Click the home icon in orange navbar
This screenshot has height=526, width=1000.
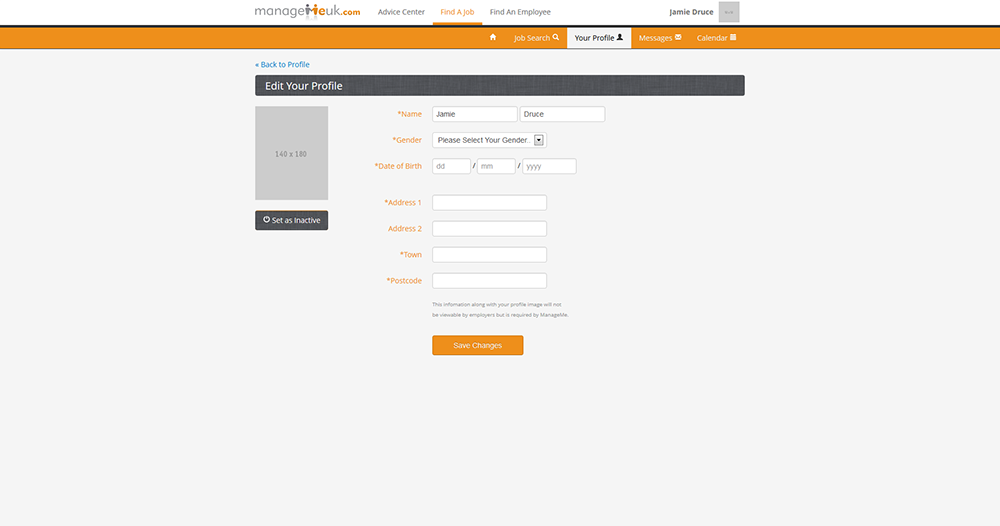click(x=492, y=38)
